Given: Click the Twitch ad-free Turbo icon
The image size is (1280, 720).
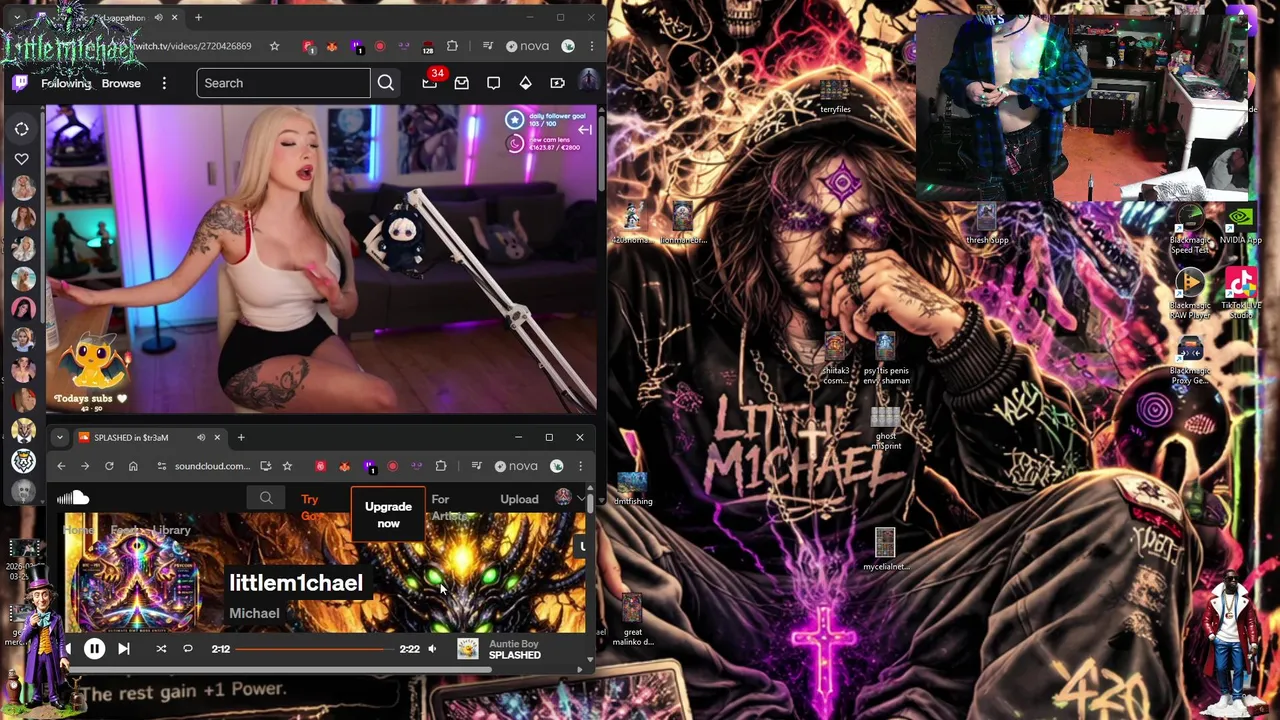Looking at the screenshot, I should click(x=557, y=83).
